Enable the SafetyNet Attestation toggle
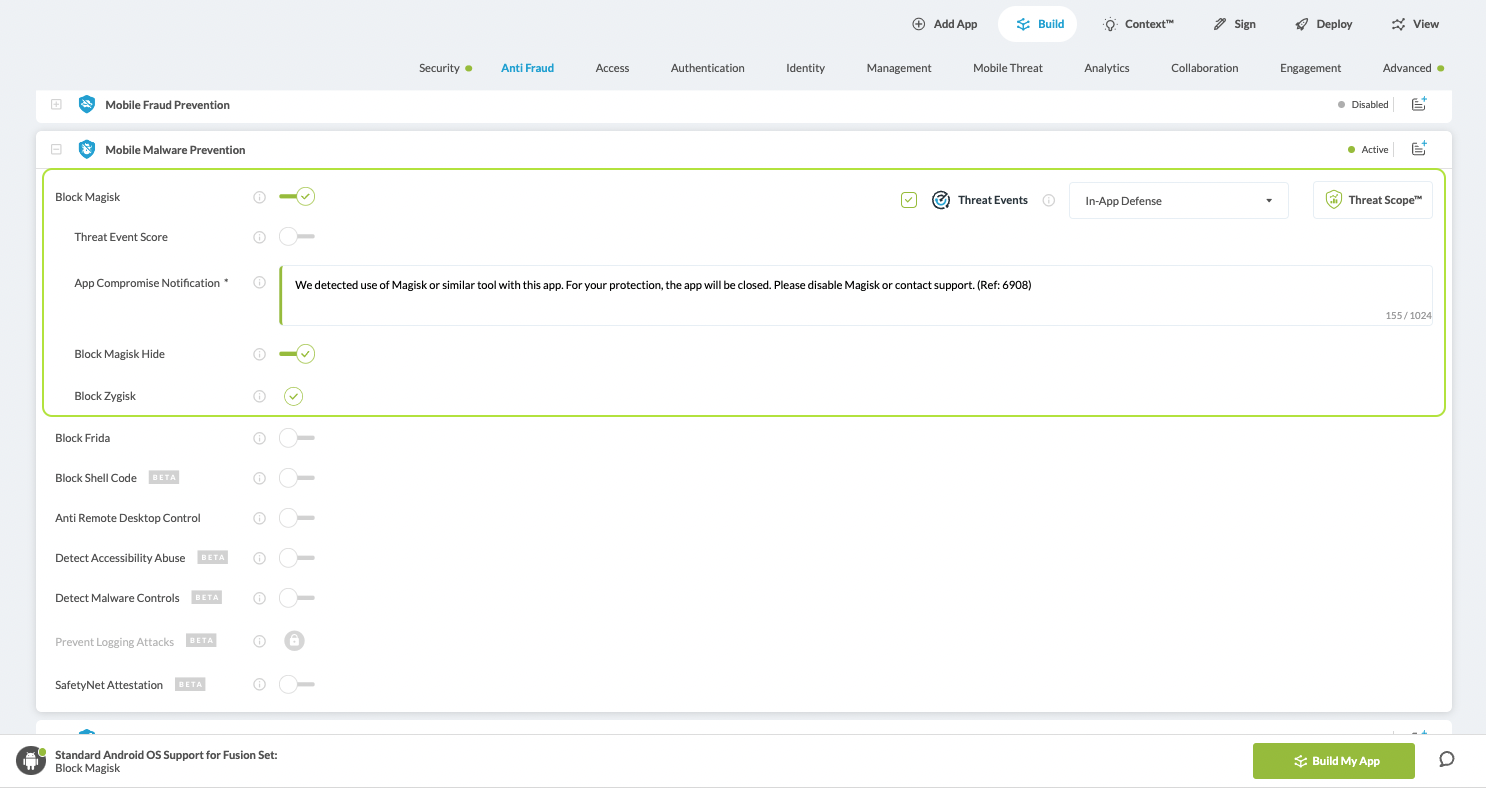The height and width of the screenshot is (788, 1486). (296, 685)
